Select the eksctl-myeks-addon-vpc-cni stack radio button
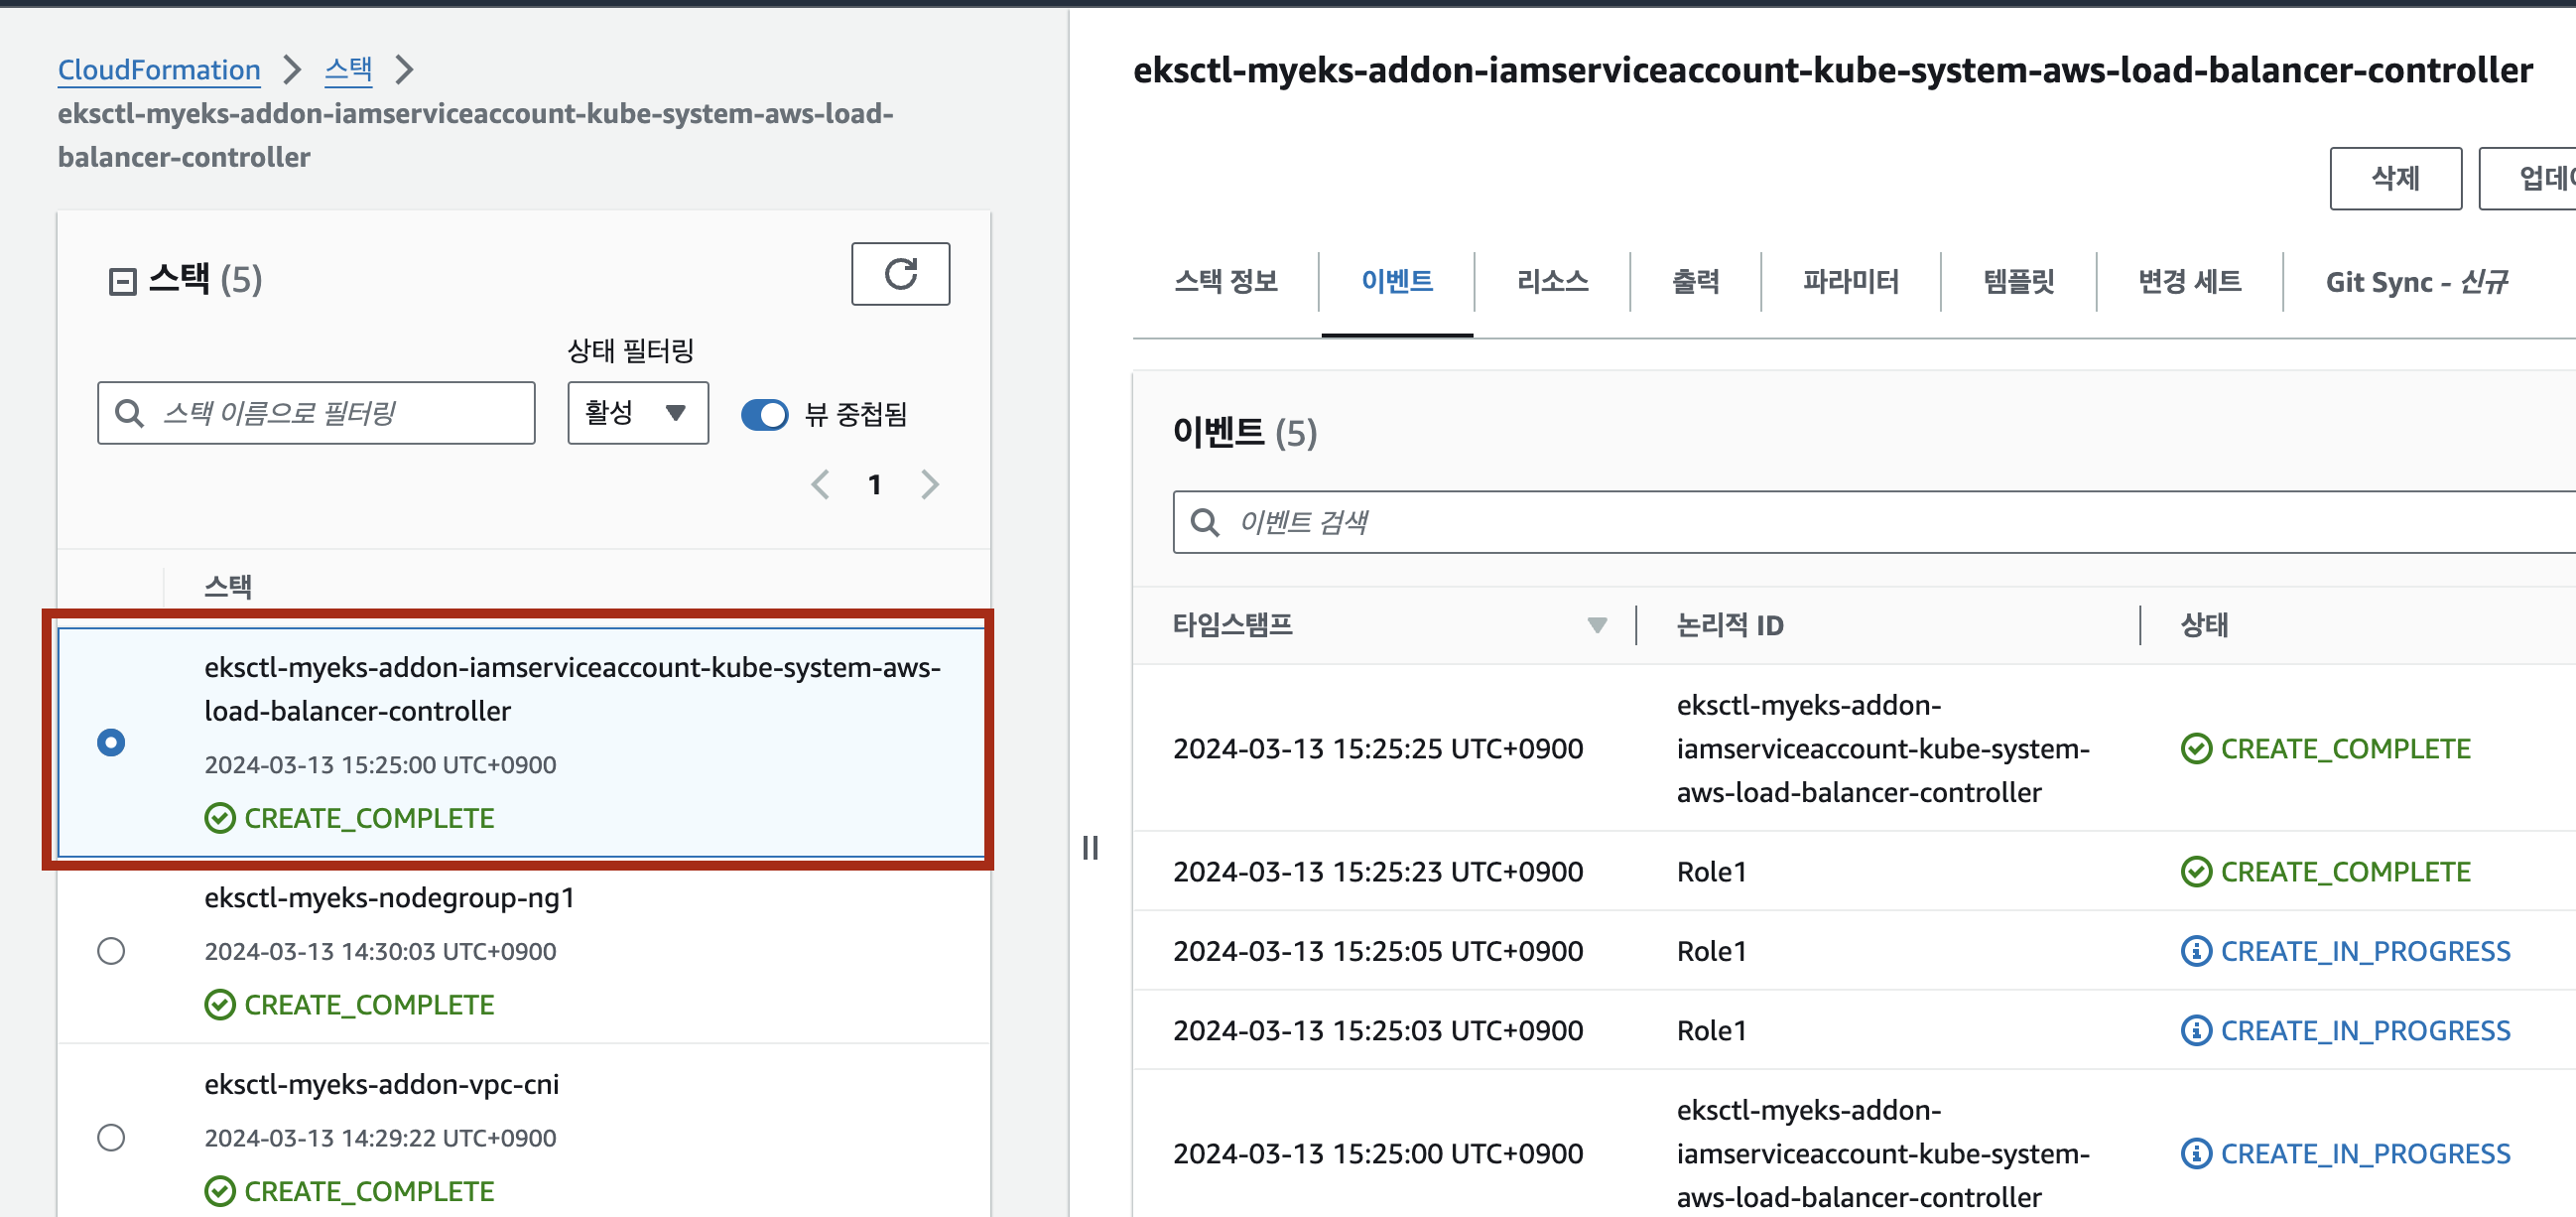This screenshot has width=2576, height=1217. (x=111, y=1137)
